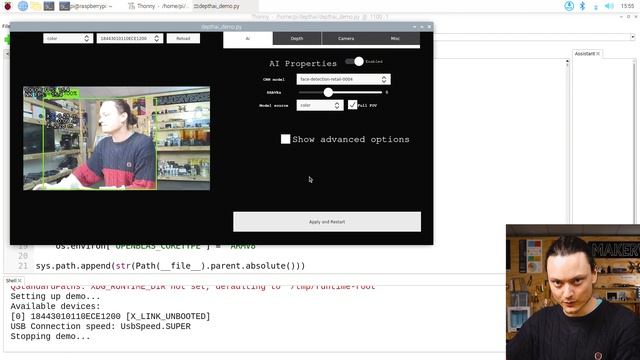640x360 pixels.
Task: Open the device ID 18443010118ECE1200 dropdown
Action: coord(130,38)
